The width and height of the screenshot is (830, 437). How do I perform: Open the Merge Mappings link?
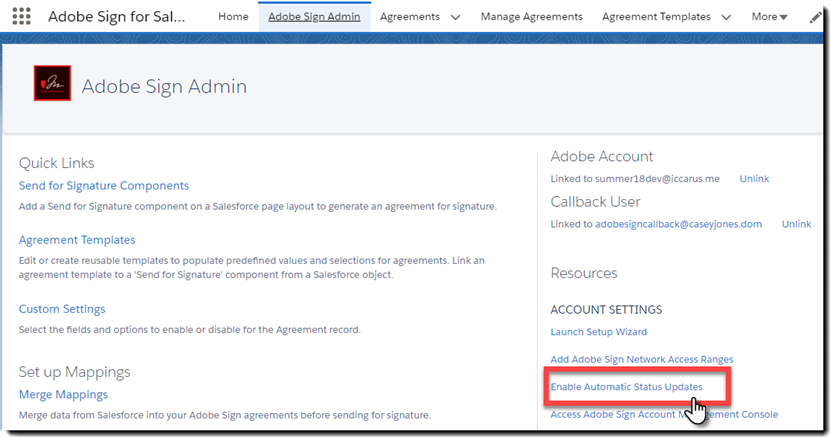click(63, 395)
